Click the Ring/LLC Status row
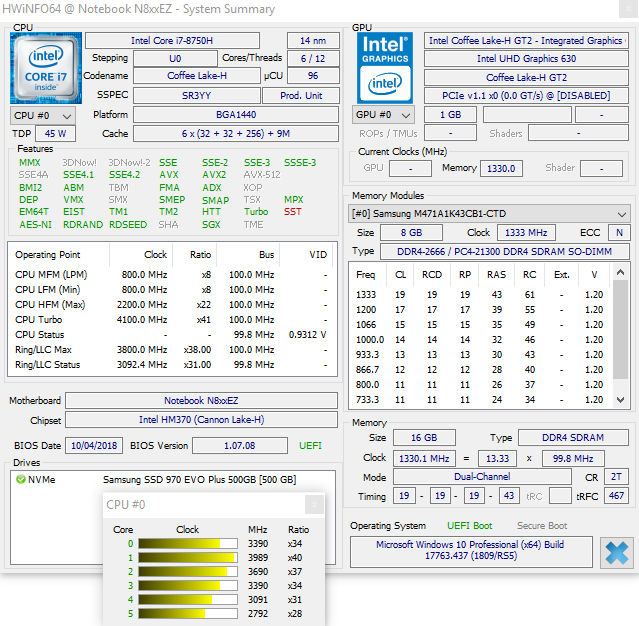Image resolution: width=639 pixels, height=626 pixels. tap(172, 364)
